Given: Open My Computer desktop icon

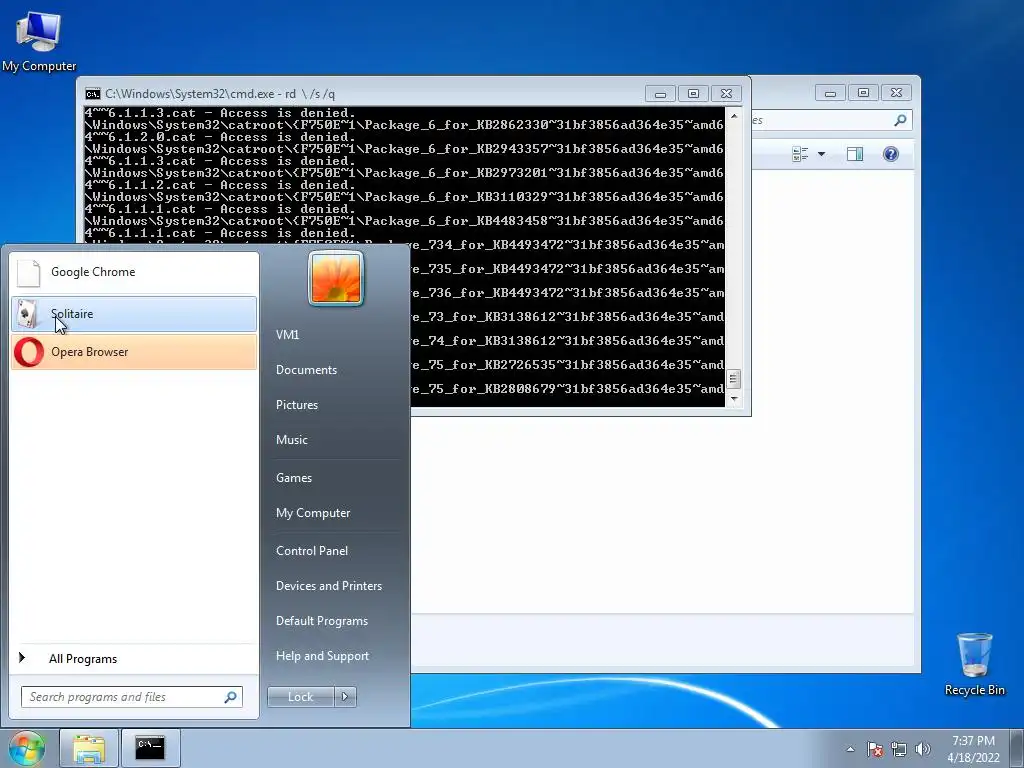Looking at the screenshot, I should (x=39, y=41).
